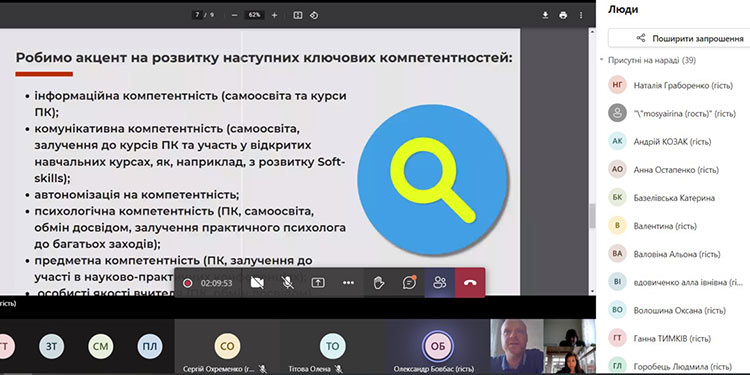This screenshot has height=375, width=750.
Task: Click the page number field showing 7
Action: tap(198, 15)
